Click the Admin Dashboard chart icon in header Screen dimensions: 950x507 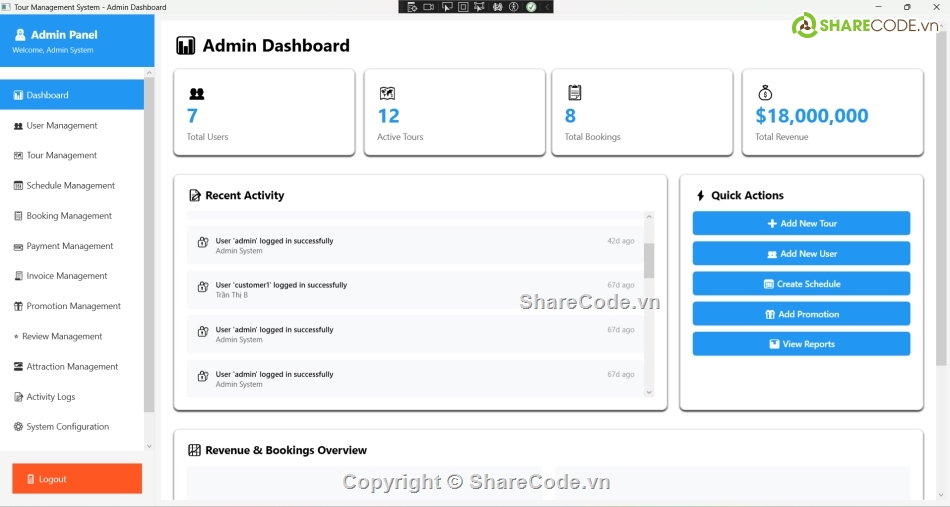point(185,46)
